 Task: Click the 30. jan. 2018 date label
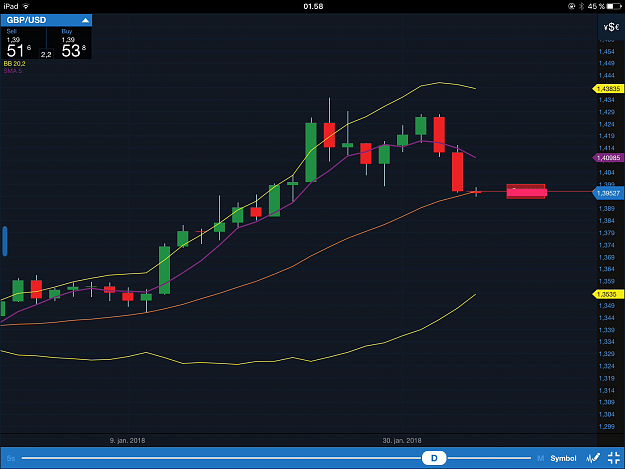pos(402,441)
